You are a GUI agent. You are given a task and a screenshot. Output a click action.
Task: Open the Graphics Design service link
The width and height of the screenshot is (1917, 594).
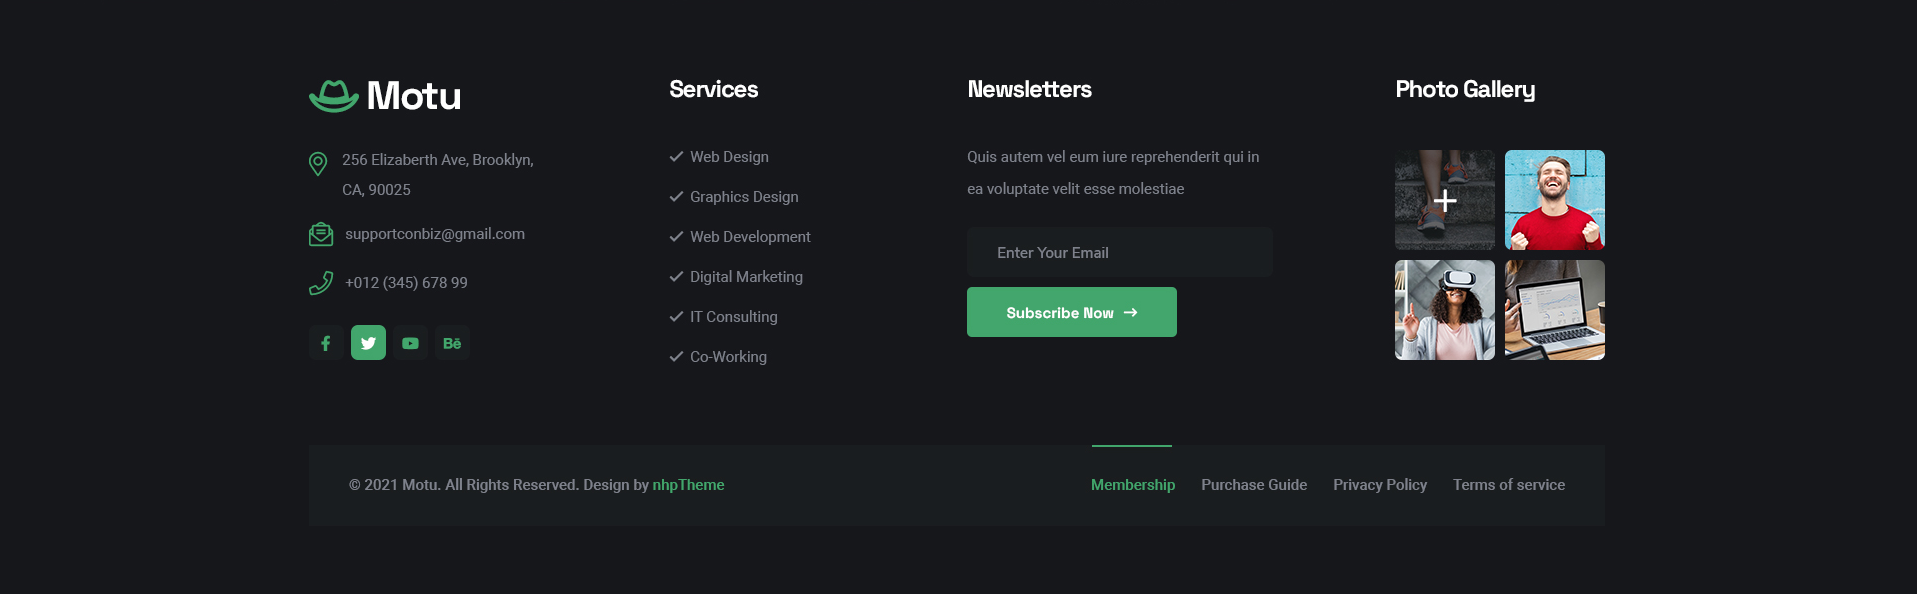coord(744,197)
